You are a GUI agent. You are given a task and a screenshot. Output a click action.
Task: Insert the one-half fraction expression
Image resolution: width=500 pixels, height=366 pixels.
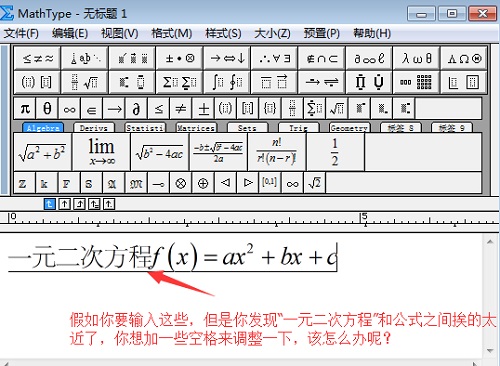[335, 152]
